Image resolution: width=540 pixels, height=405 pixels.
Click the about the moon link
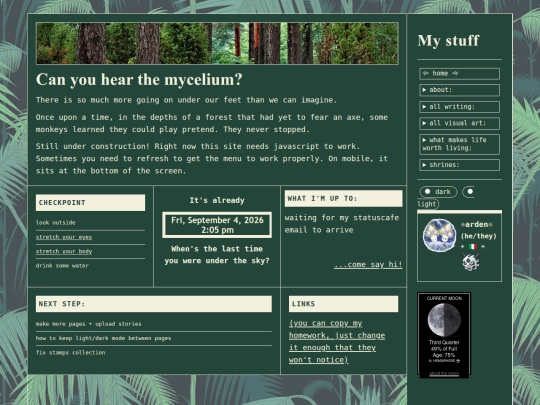444,373
